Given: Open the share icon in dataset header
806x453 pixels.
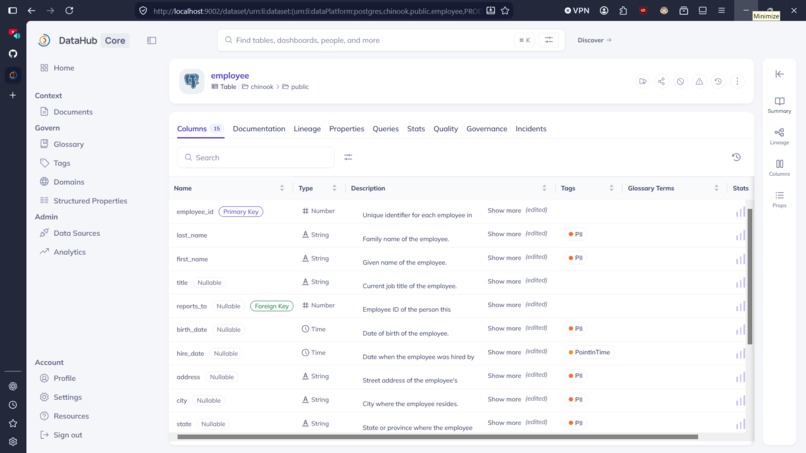Looking at the screenshot, I should click(x=662, y=81).
